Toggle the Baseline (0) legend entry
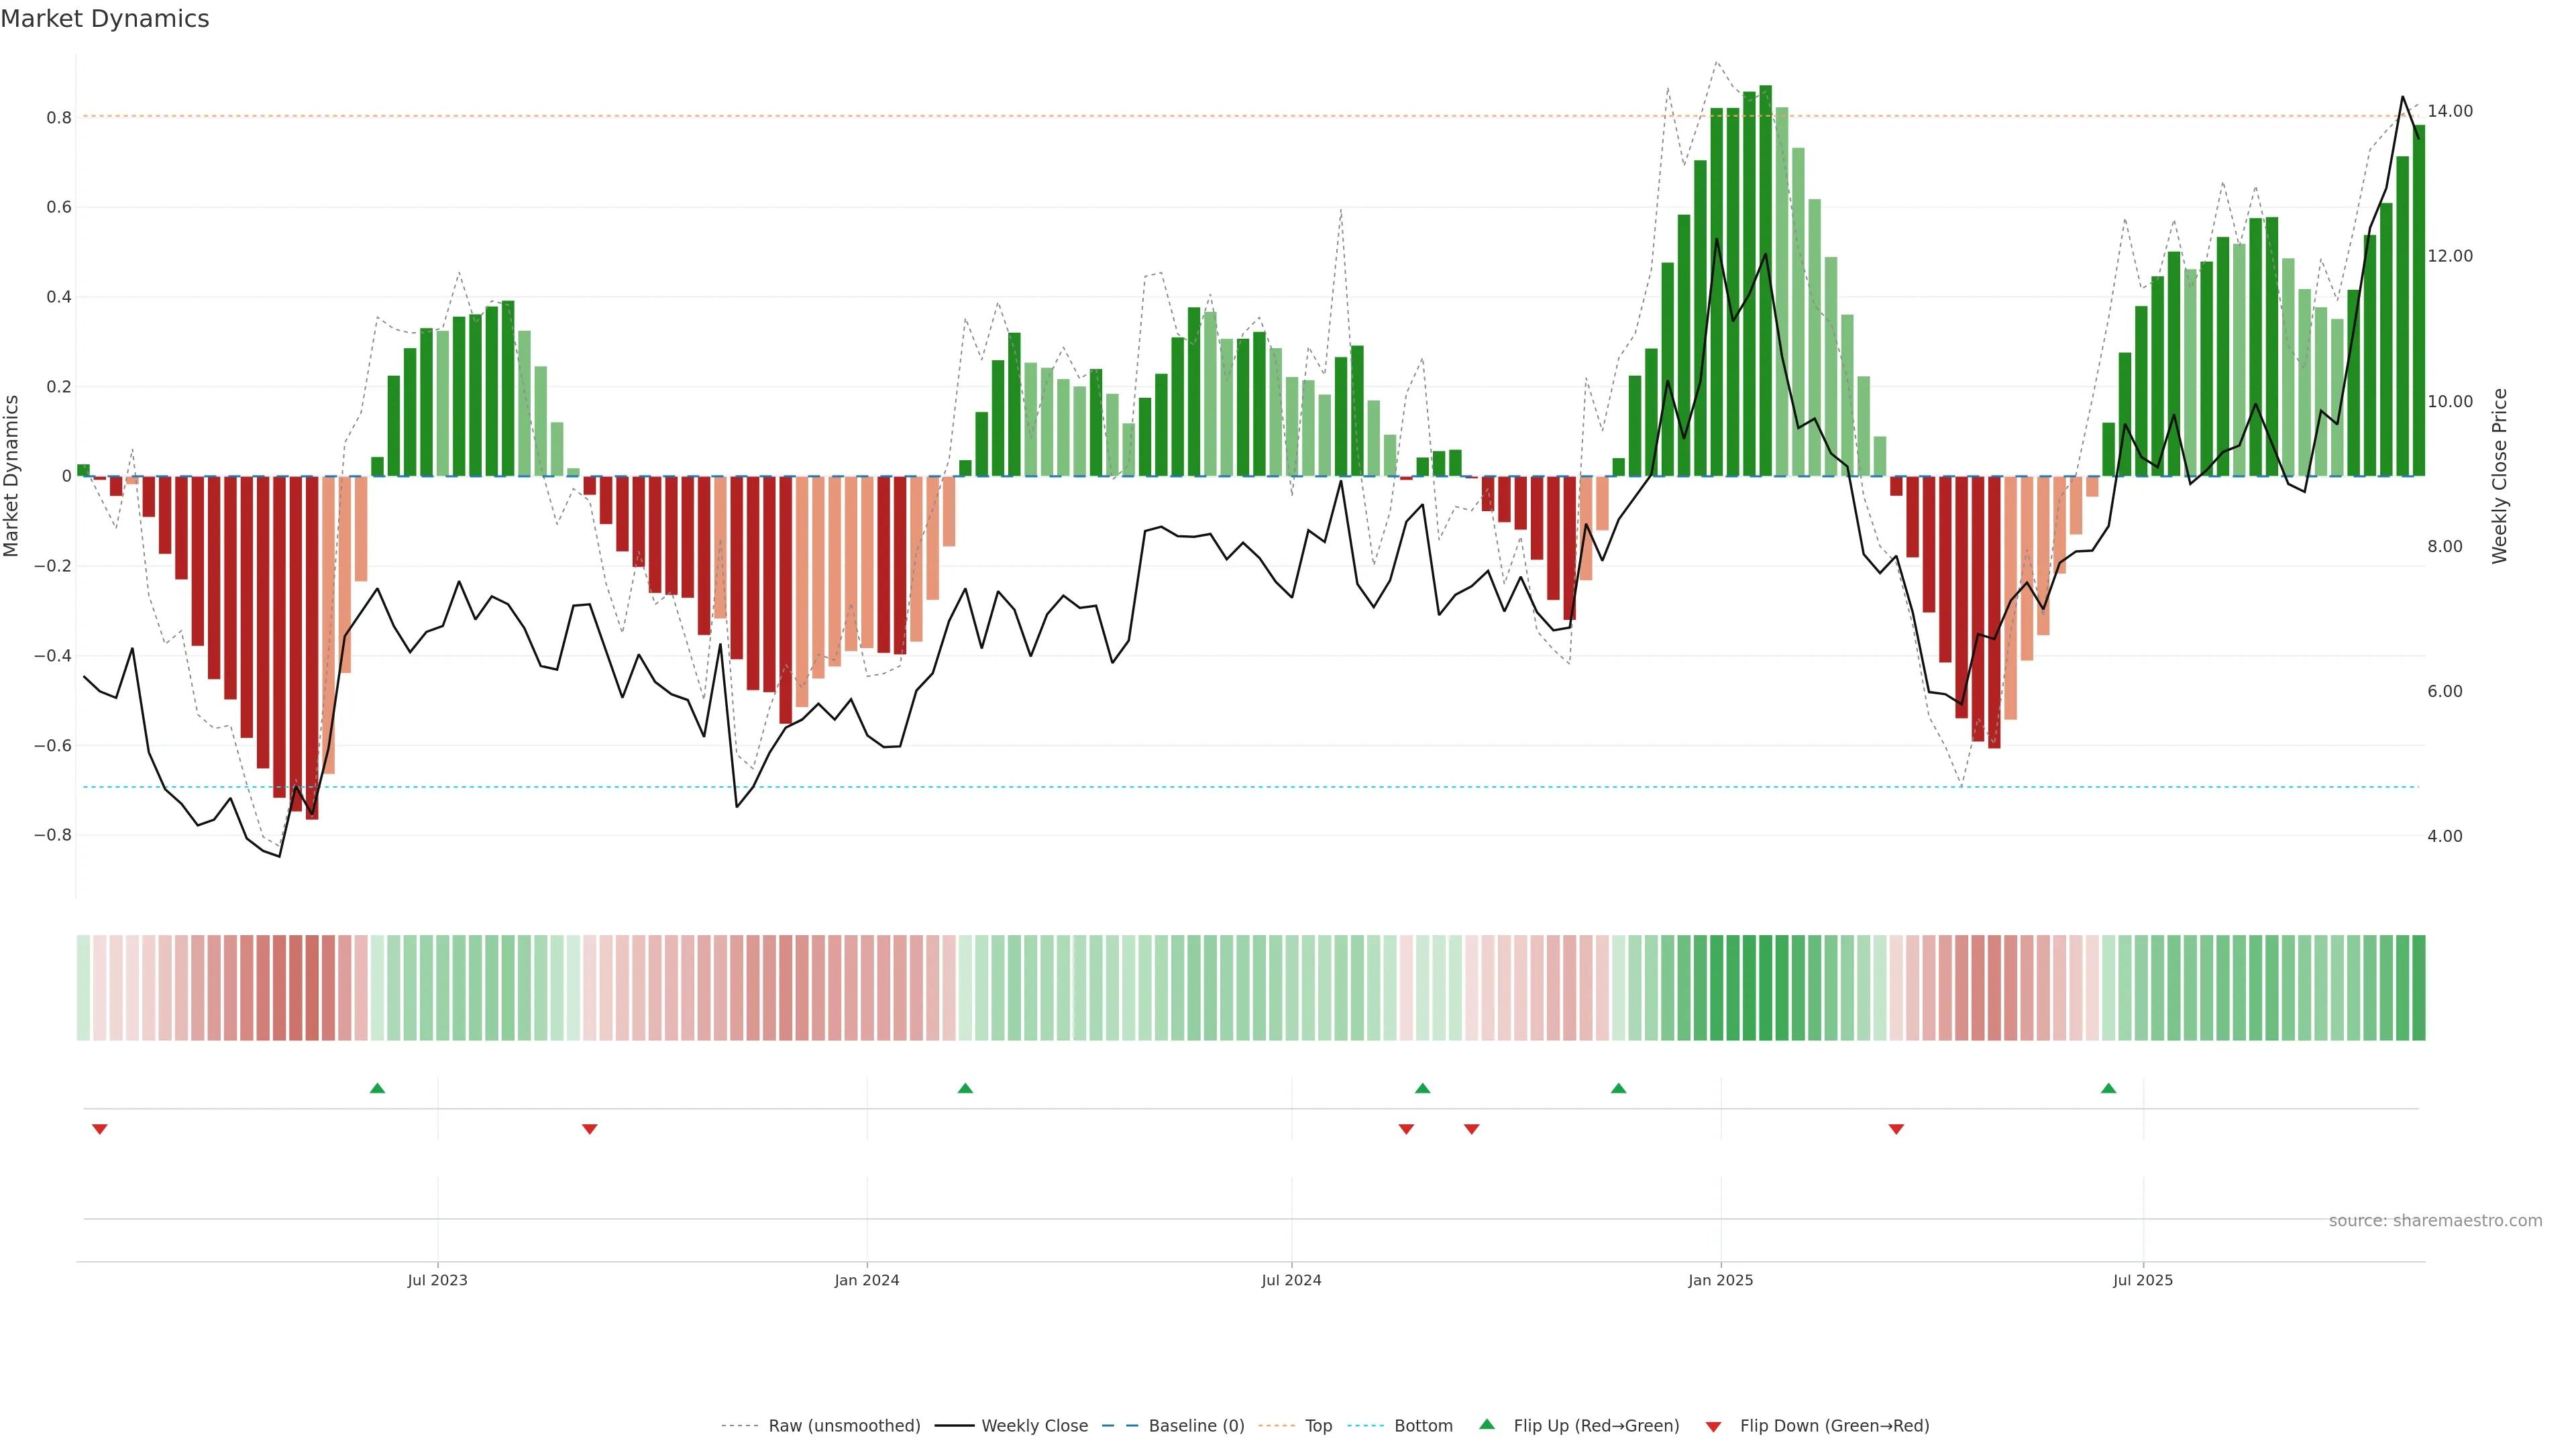The height and width of the screenshot is (1449, 2576). point(1196,1426)
